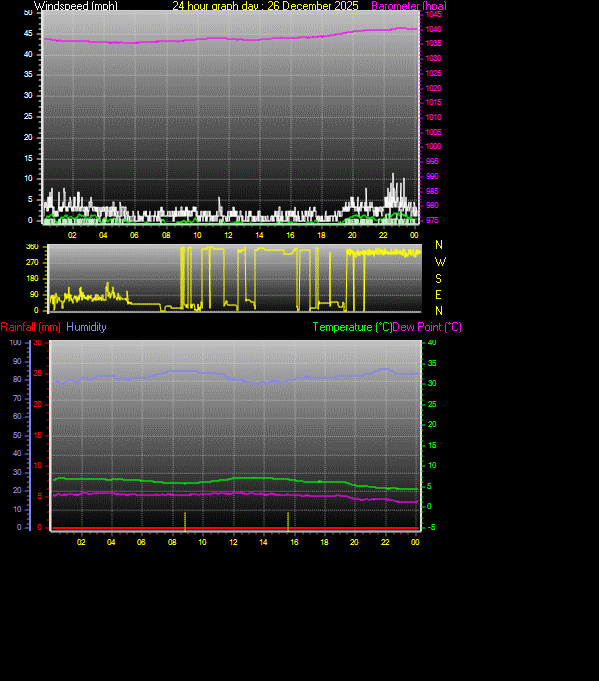Click the 1000 barometer axis value

(433, 146)
